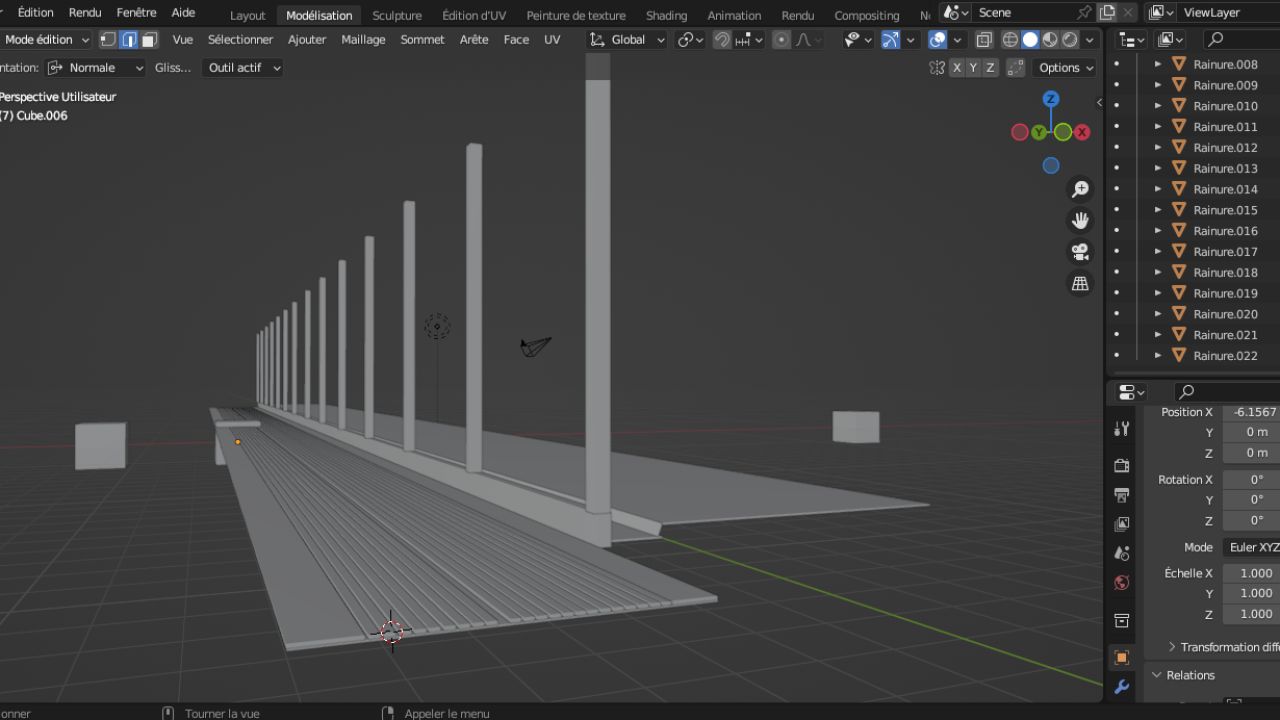Select Rainure.022 in outliner

1225,356
